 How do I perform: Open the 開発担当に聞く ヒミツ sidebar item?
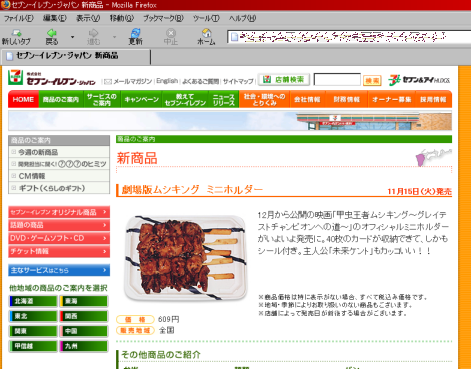(x=59, y=164)
